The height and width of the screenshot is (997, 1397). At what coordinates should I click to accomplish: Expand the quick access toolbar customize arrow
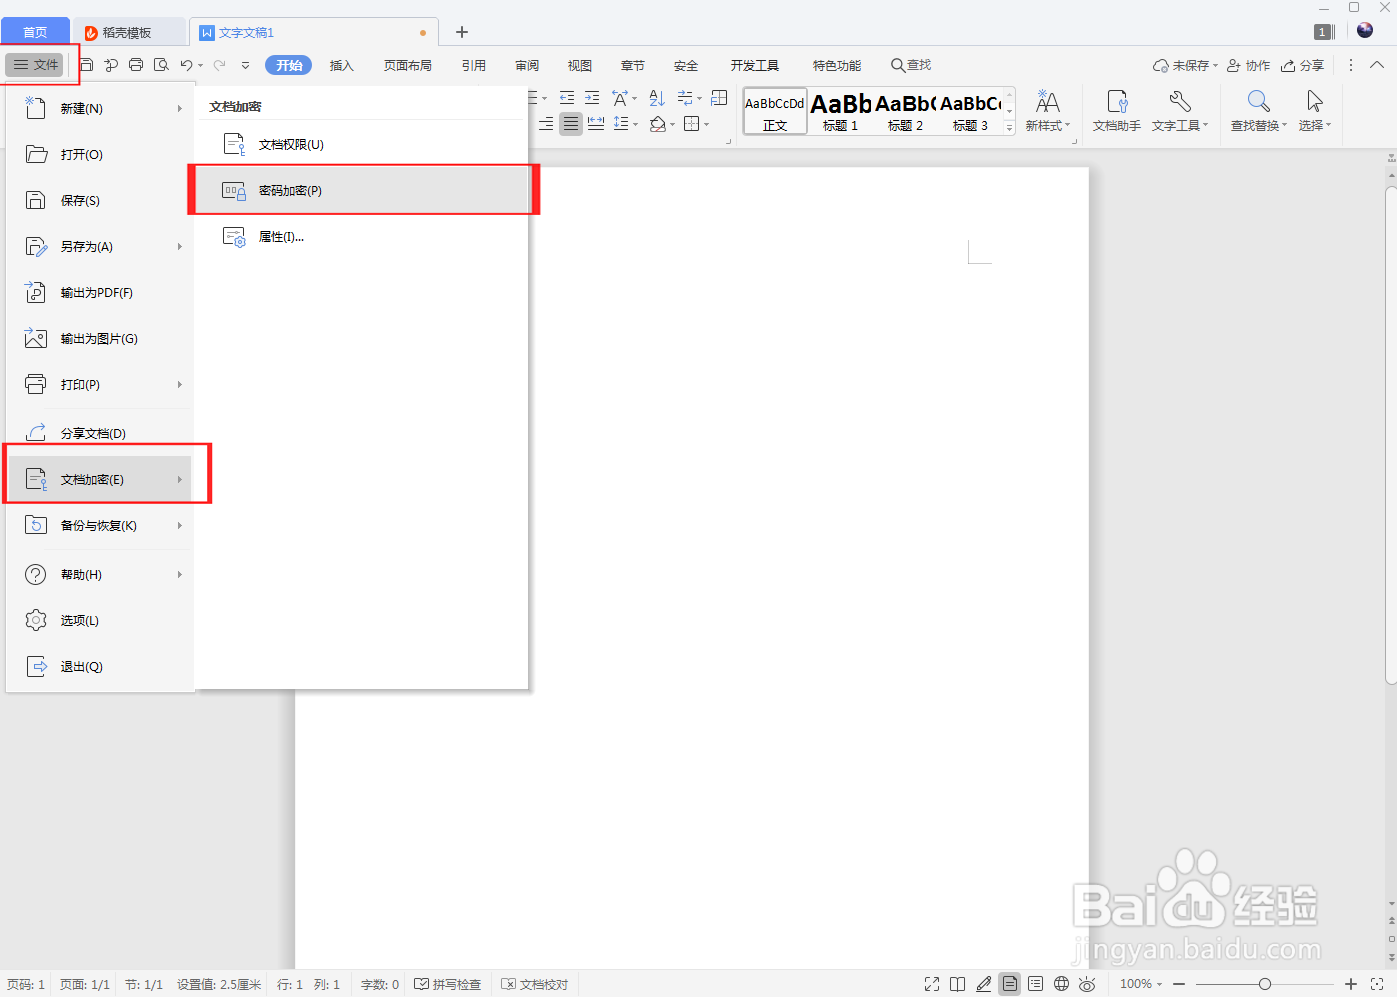[245, 66]
